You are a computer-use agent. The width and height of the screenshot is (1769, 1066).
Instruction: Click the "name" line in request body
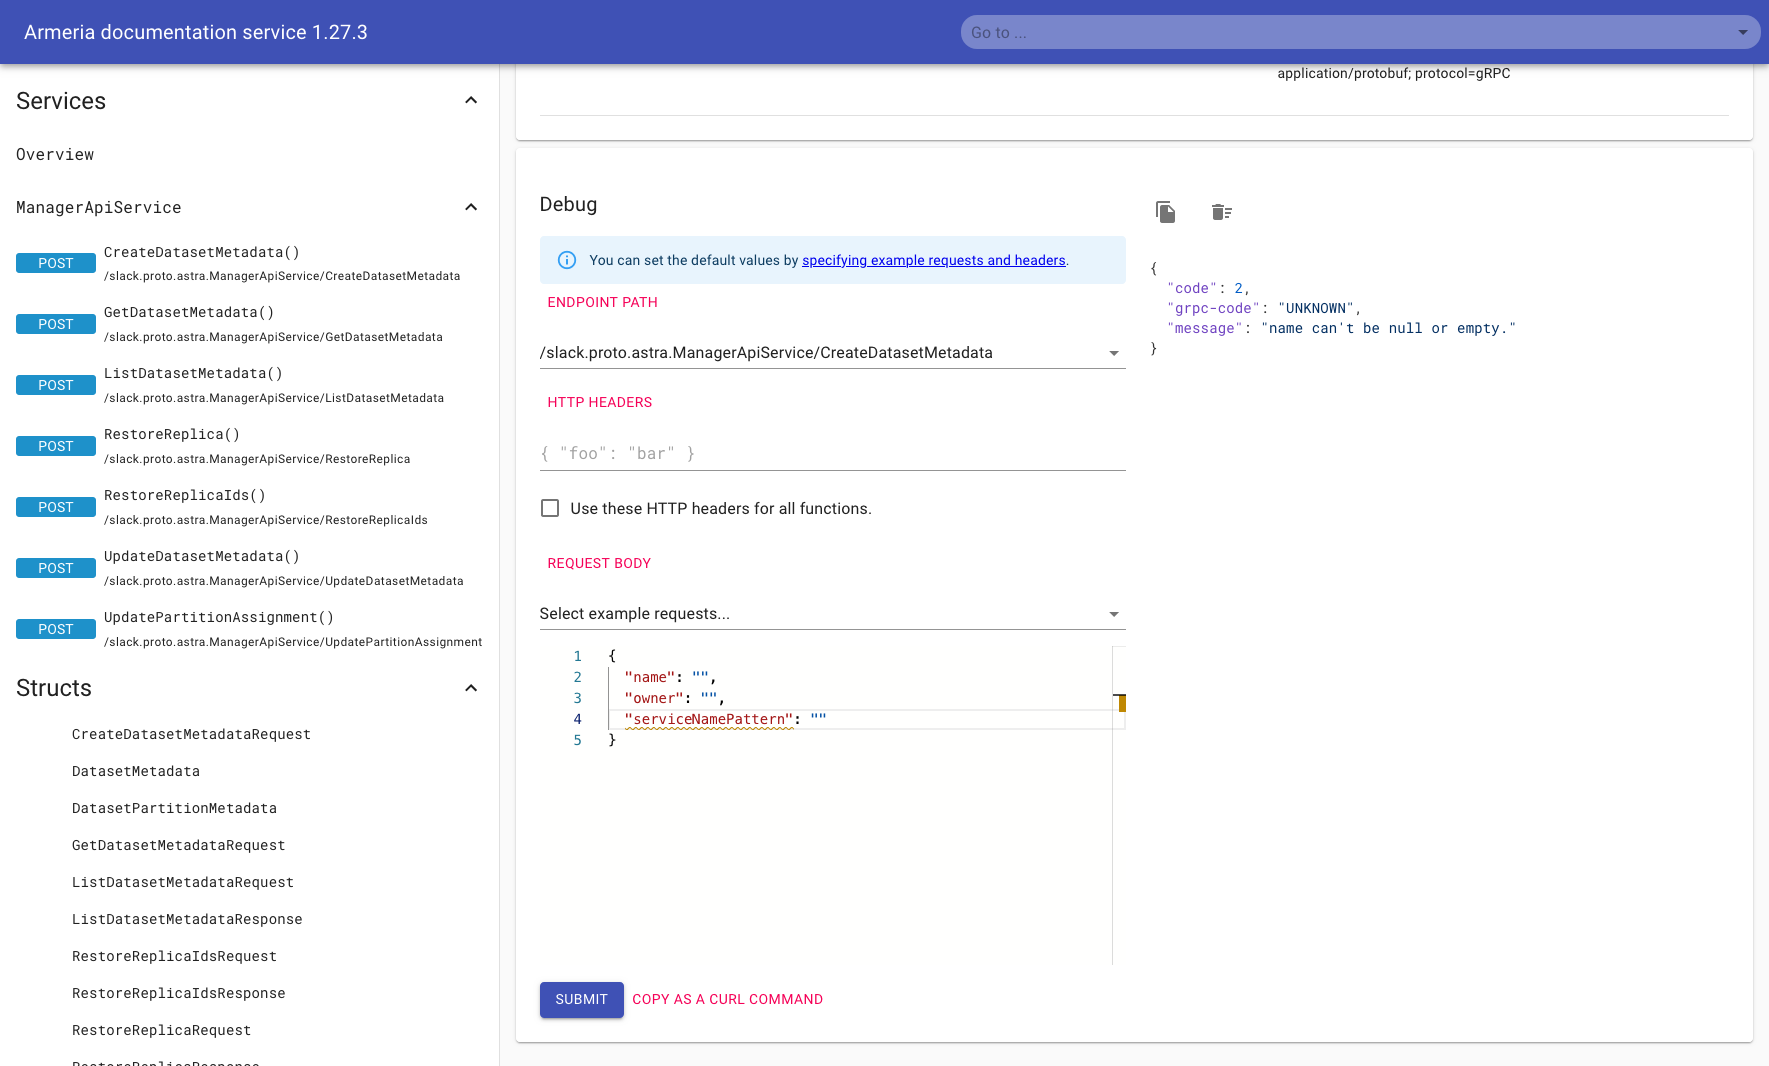click(670, 677)
